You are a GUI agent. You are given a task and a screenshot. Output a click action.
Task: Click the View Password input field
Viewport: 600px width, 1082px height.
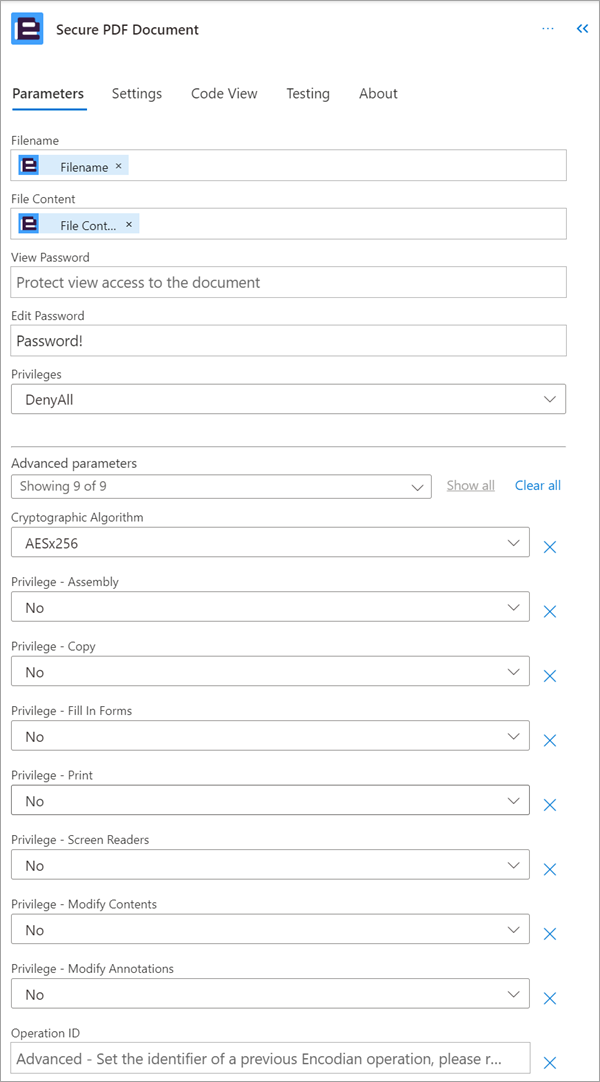pyautogui.click(x=288, y=282)
